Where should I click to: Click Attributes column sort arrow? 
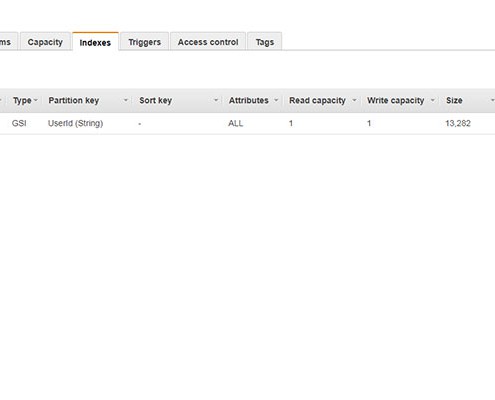(x=276, y=100)
